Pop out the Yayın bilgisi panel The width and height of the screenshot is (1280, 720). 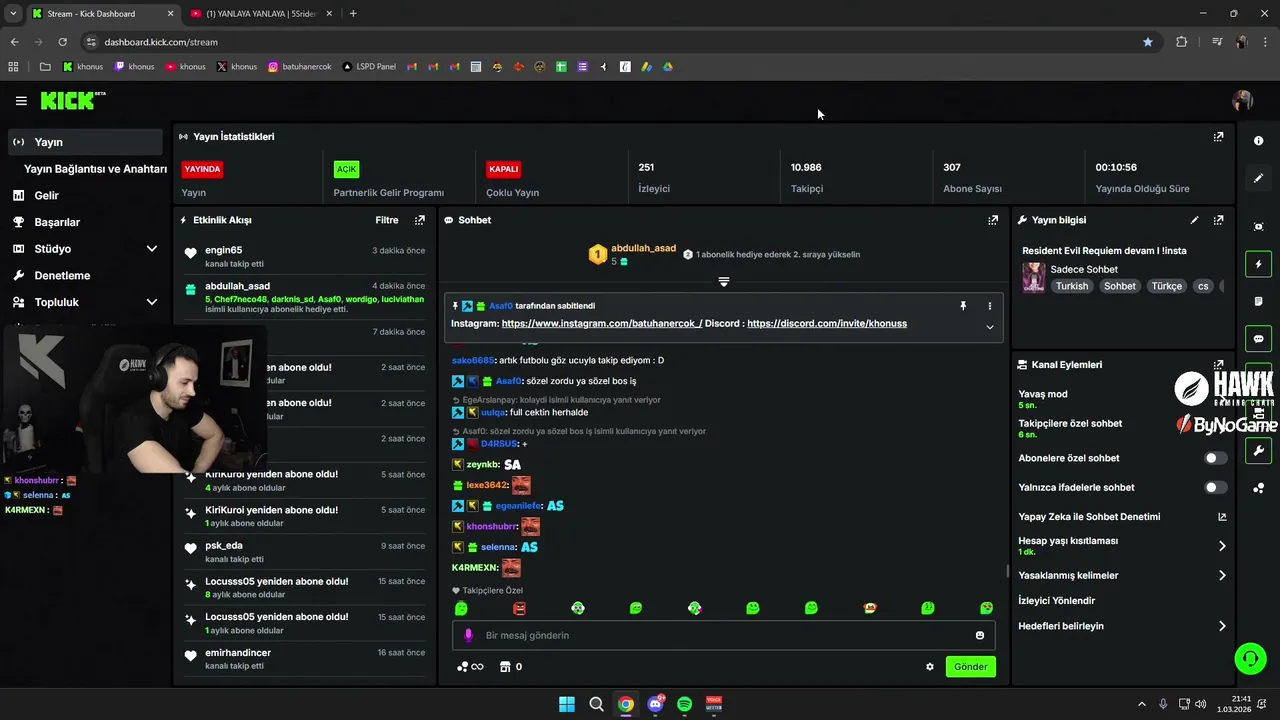(1218, 220)
